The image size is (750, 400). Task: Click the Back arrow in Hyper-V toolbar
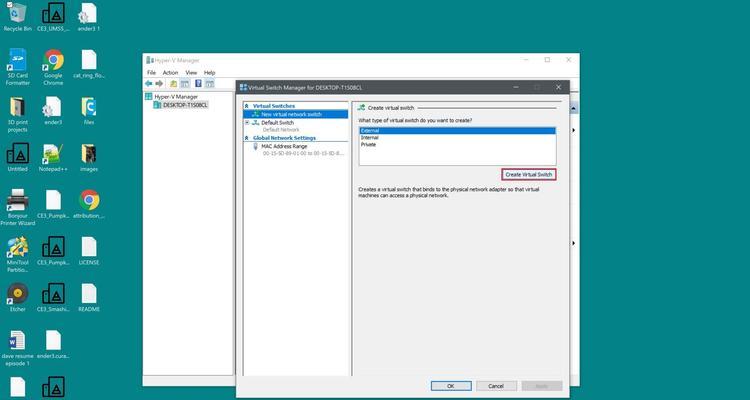click(x=150, y=84)
